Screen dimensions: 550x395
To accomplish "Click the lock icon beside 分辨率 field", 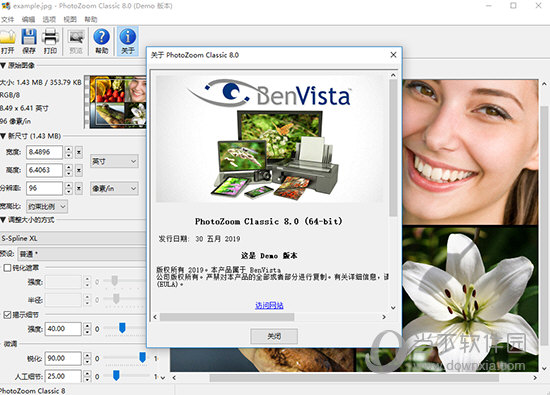I will [79, 188].
